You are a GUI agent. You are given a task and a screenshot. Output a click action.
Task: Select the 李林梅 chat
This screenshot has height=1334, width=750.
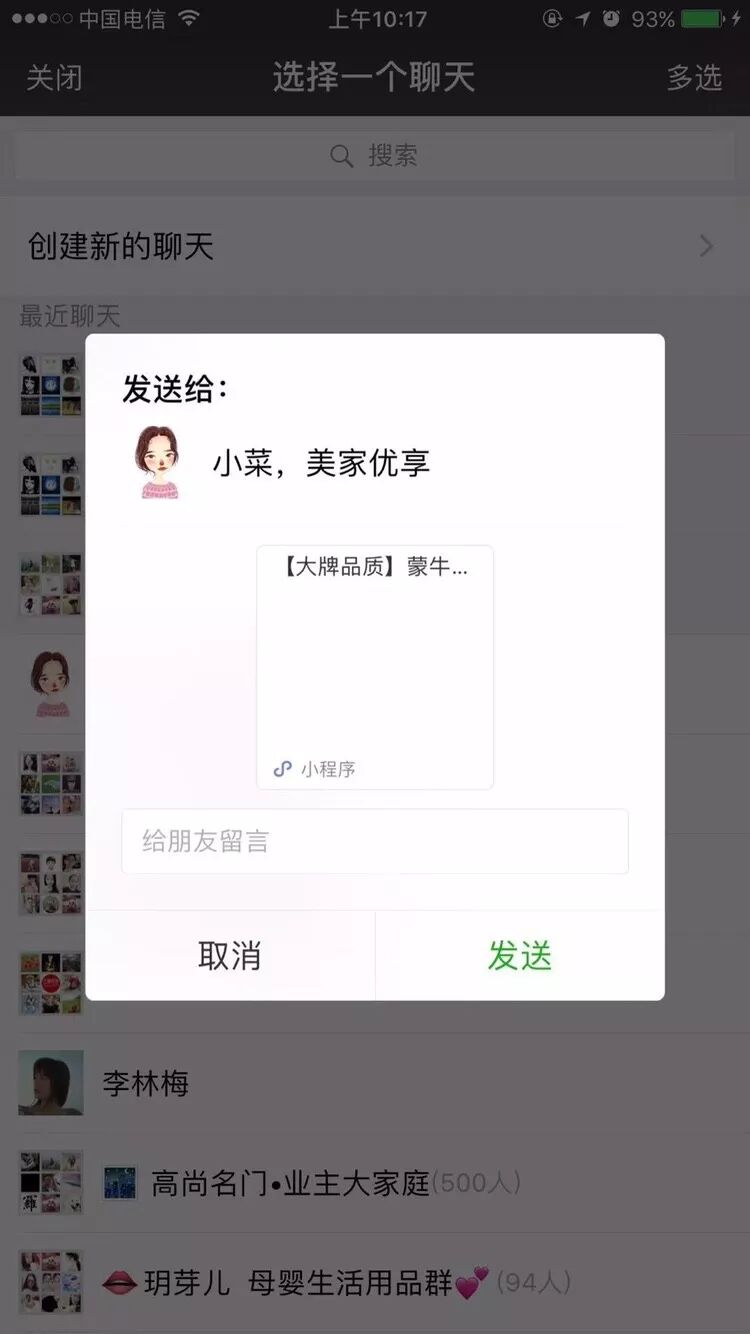tap(375, 1083)
